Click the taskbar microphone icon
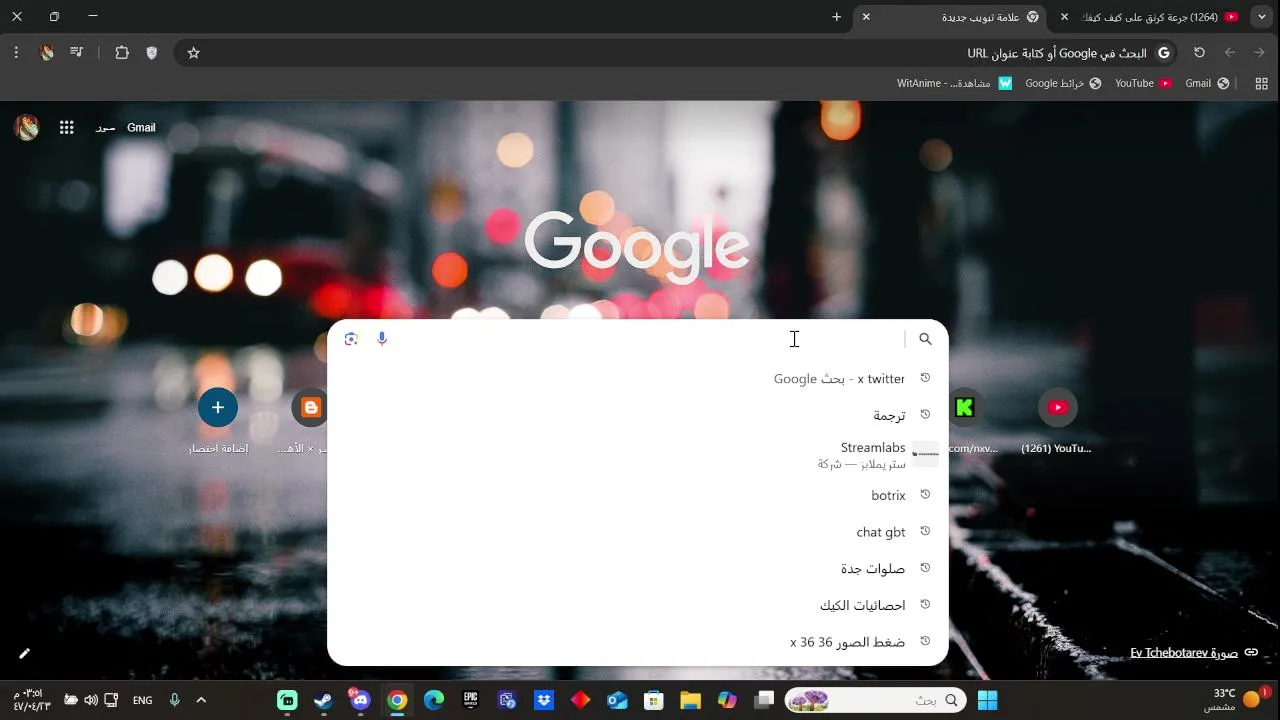Viewport: 1280px width, 720px height. pyautogui.click(x=174, y=700)
